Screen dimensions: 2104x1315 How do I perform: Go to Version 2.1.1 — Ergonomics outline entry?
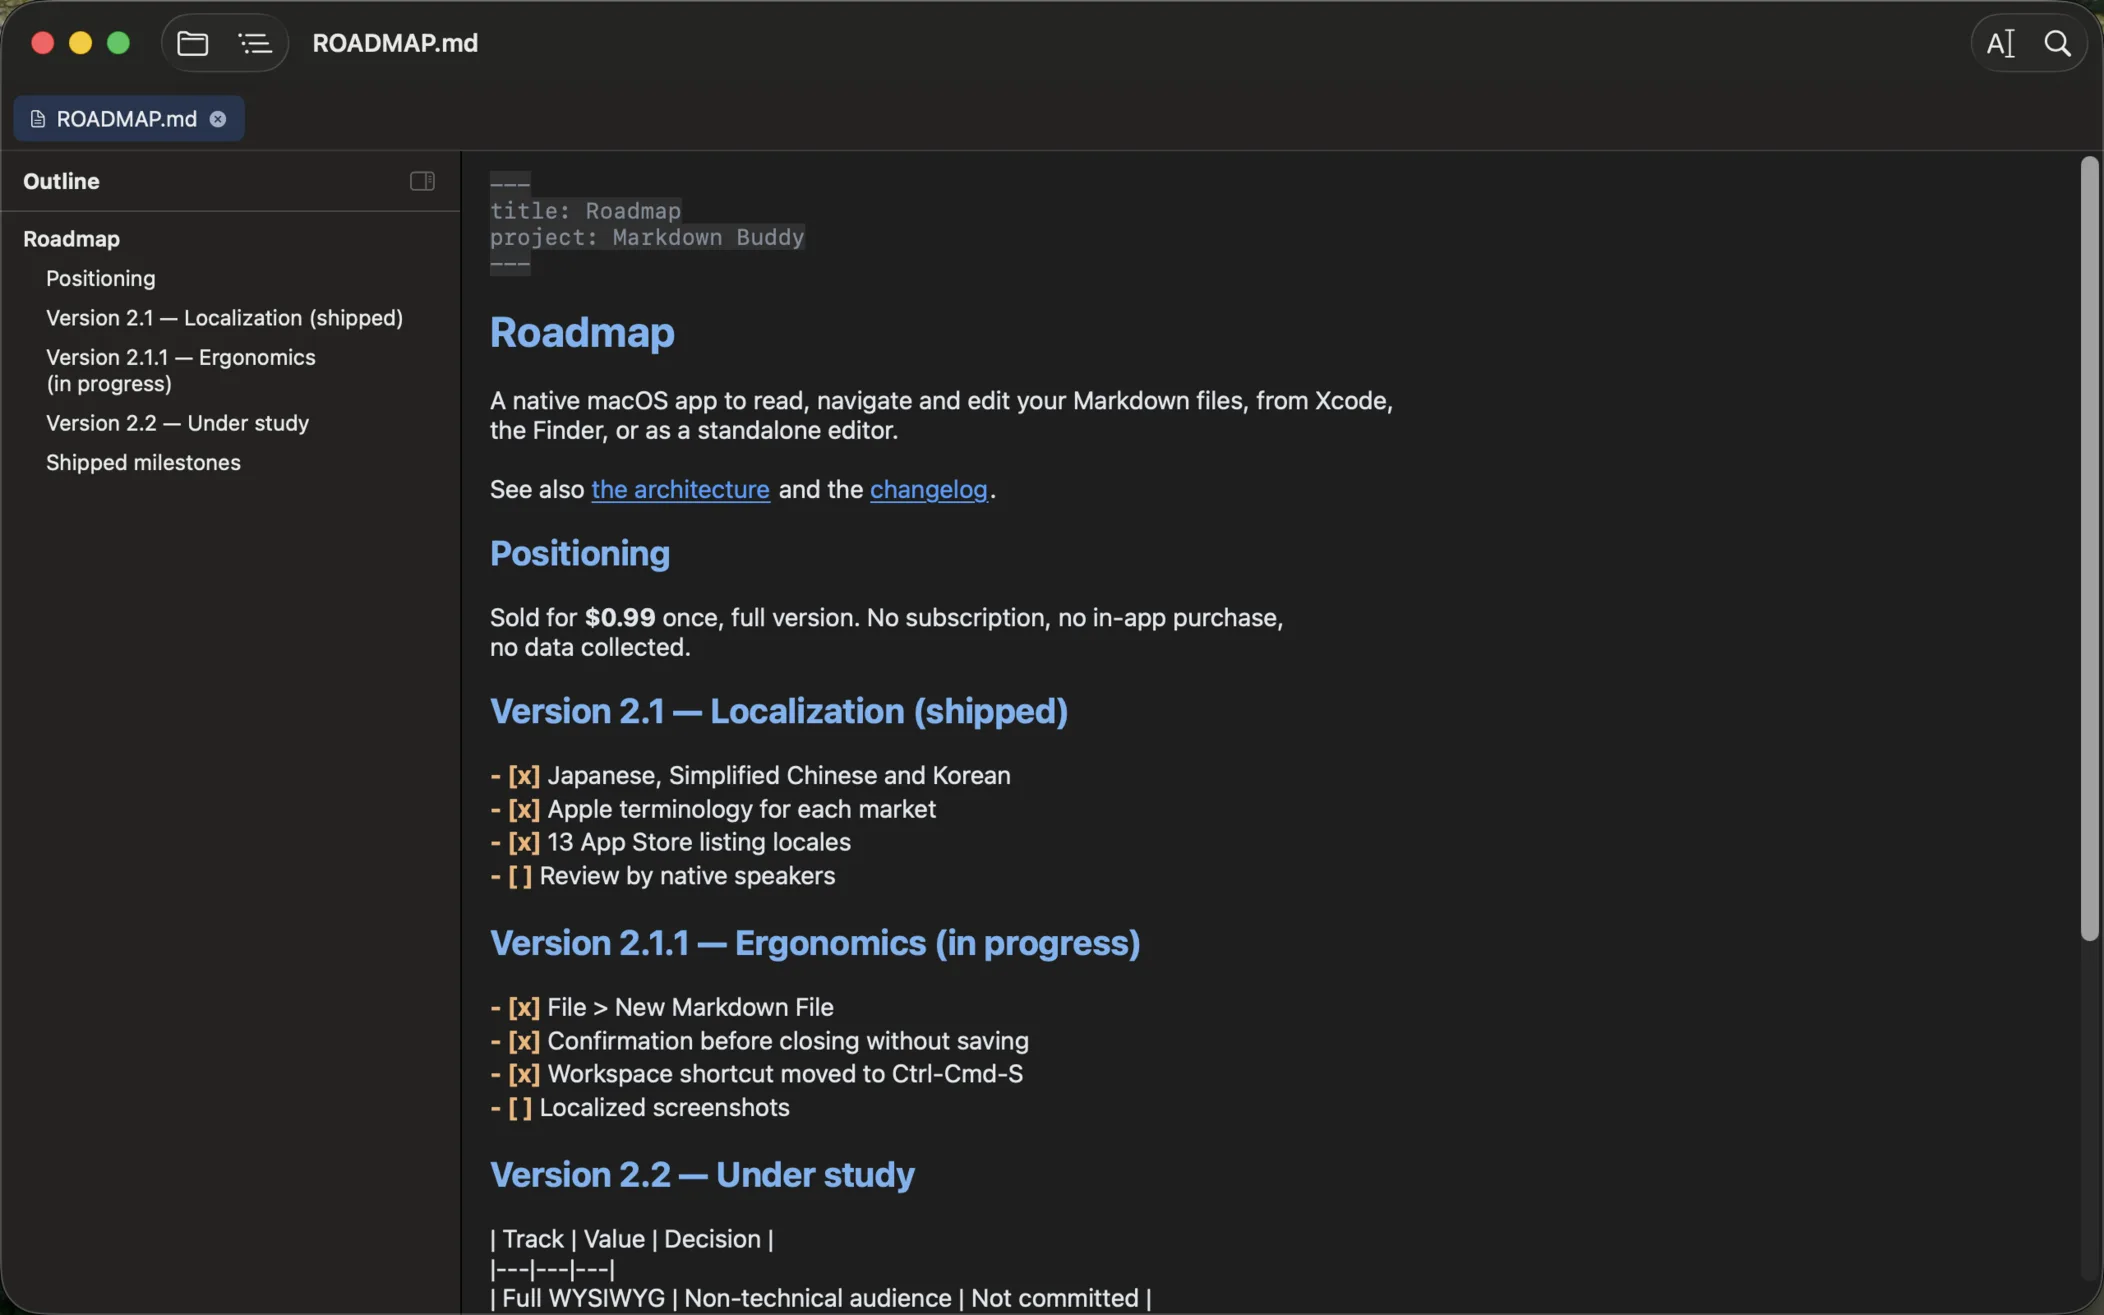point(180,370)
